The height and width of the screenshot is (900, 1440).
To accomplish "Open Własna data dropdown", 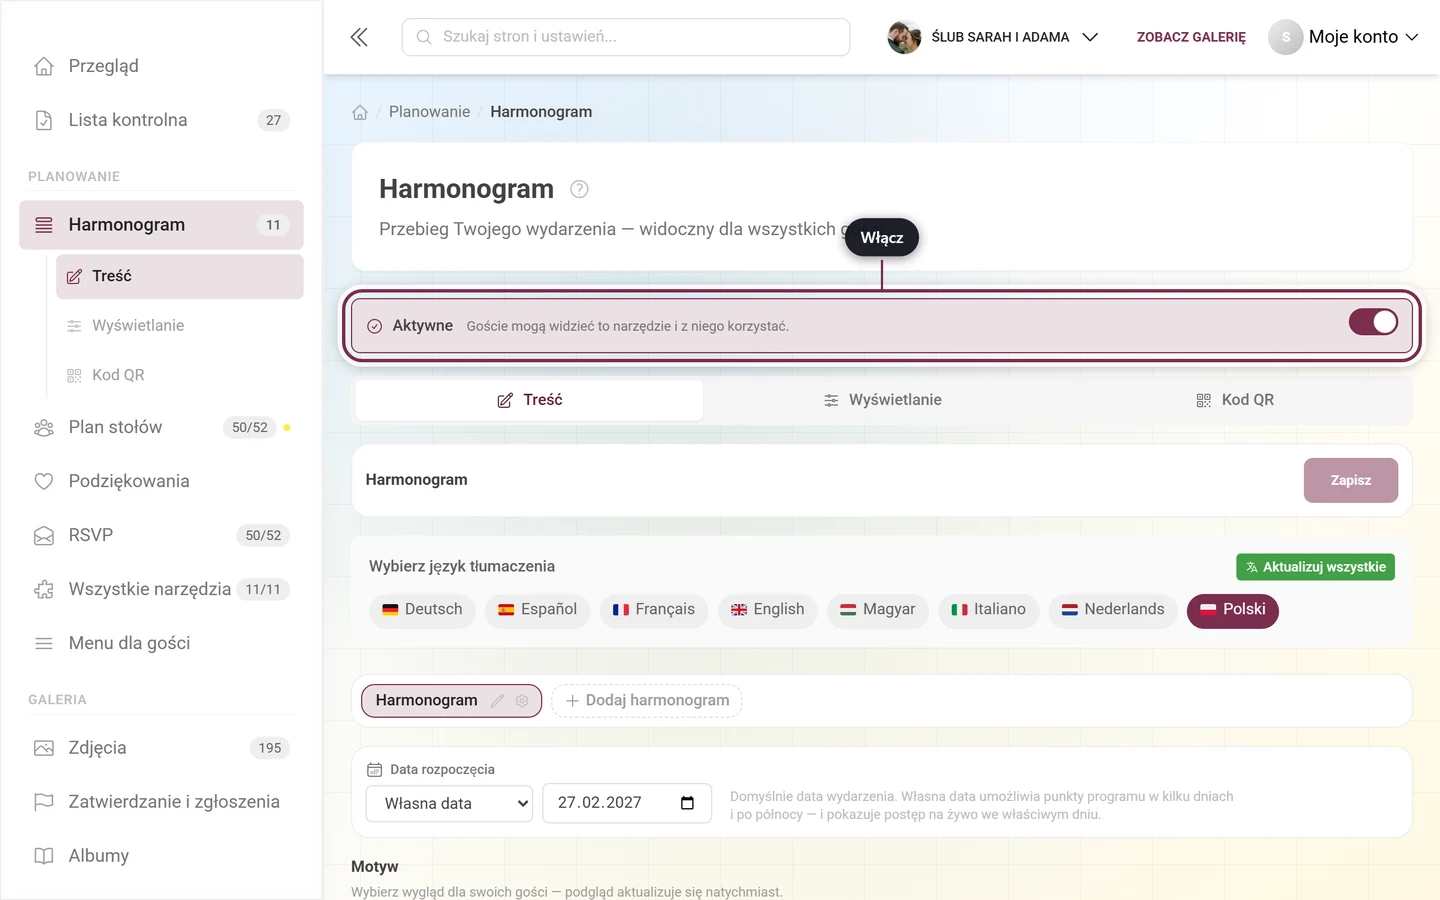I will [x=449, y=803].
